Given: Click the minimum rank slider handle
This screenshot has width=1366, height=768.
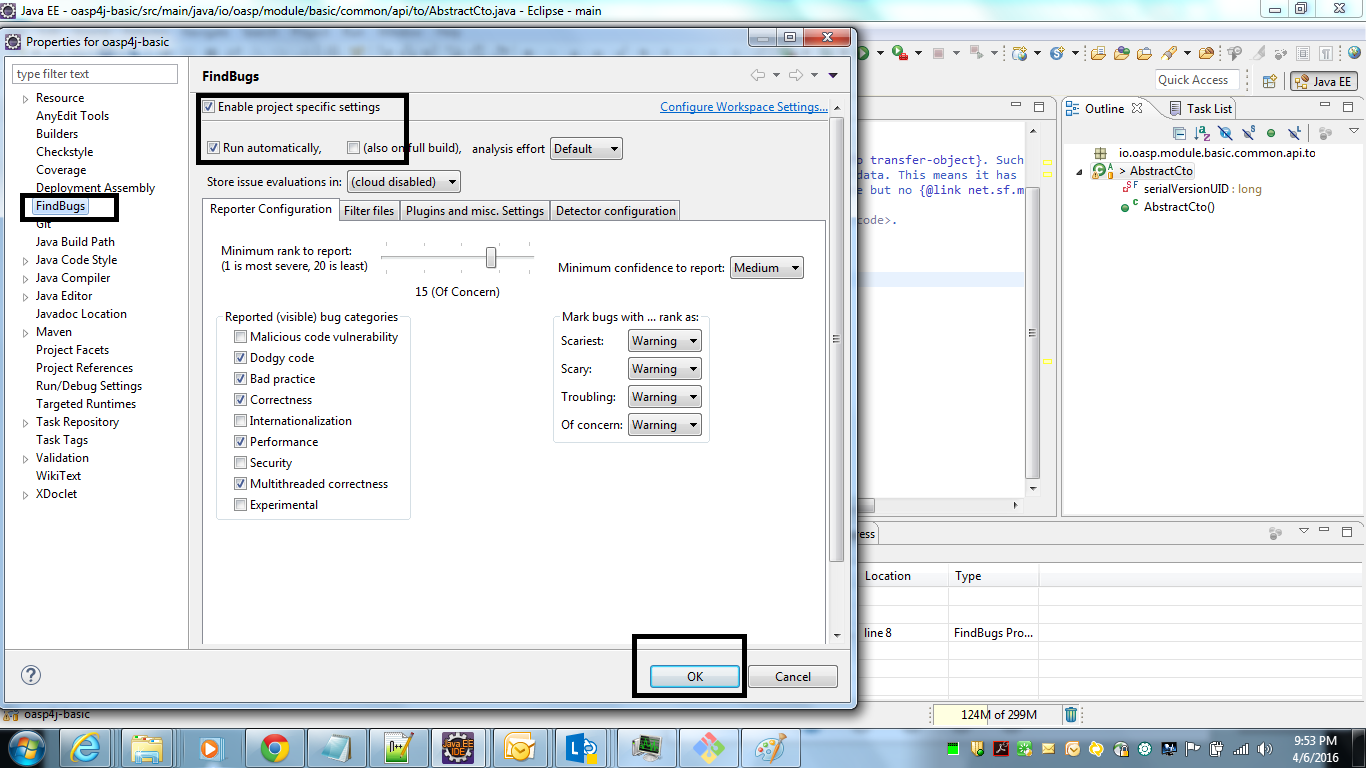Looking at the screenshot, I should [491, 258].
